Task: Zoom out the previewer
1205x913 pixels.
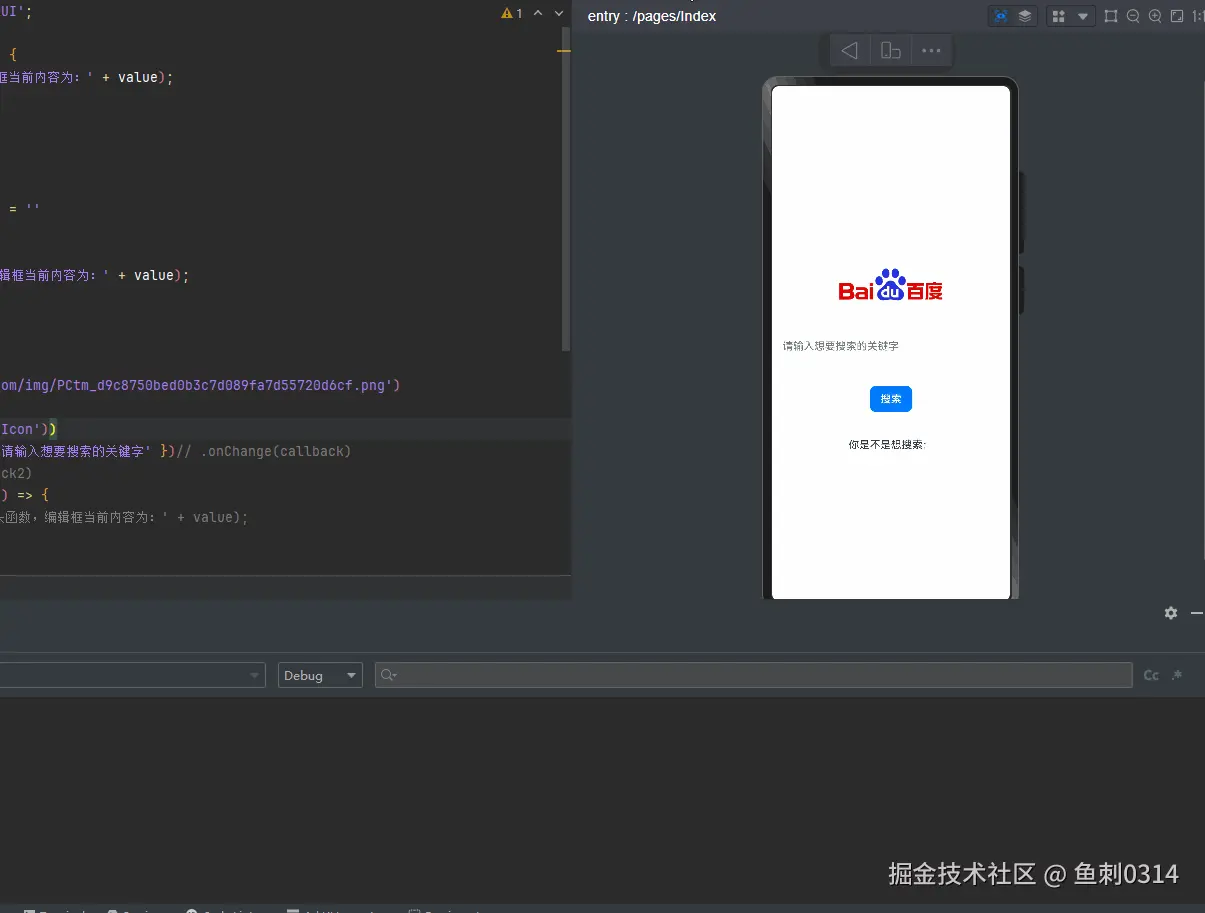Action: tap(1133, 16)
